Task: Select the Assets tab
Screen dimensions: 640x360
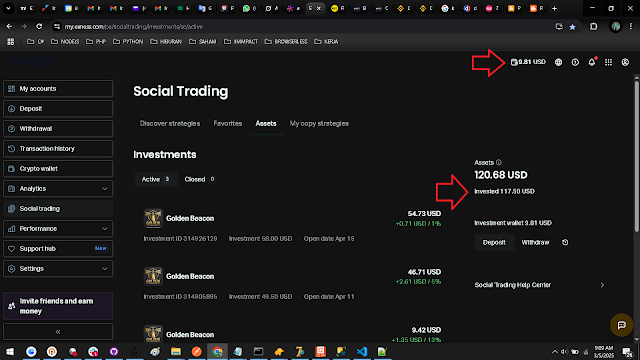Action: [266, 123]
